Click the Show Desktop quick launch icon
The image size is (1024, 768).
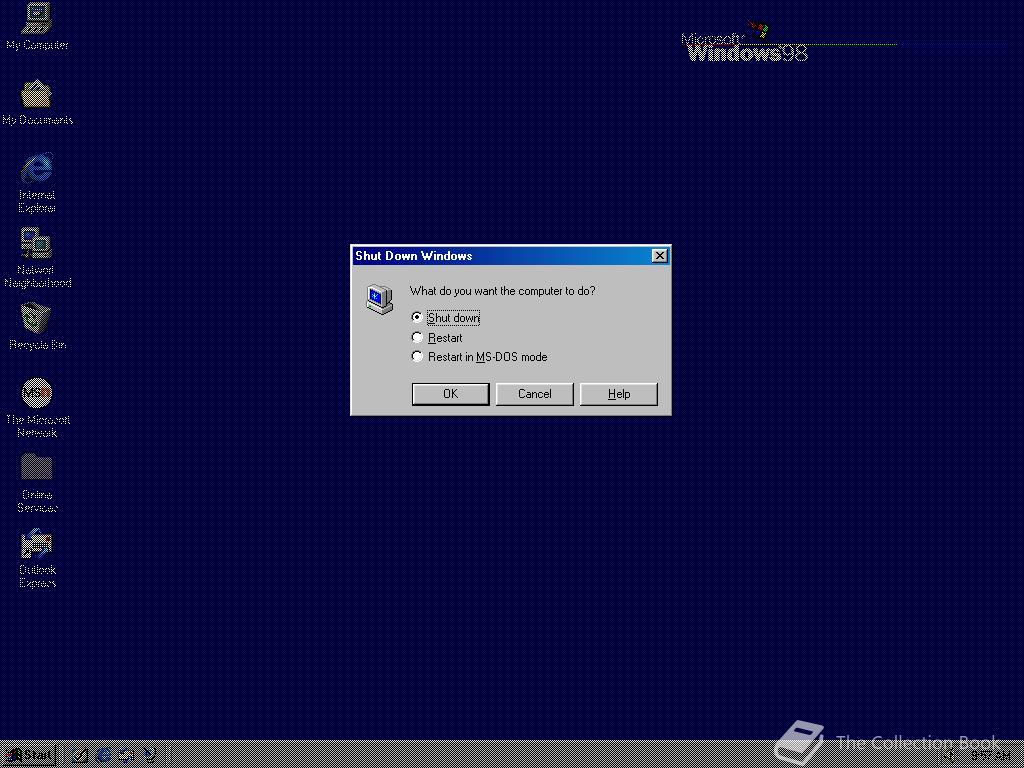coord(80,756)
